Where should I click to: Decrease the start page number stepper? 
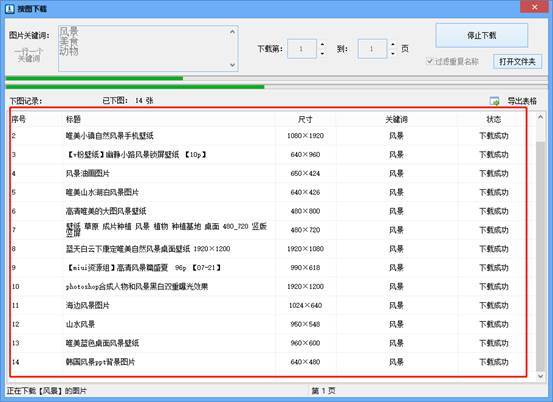pos(322,54)
